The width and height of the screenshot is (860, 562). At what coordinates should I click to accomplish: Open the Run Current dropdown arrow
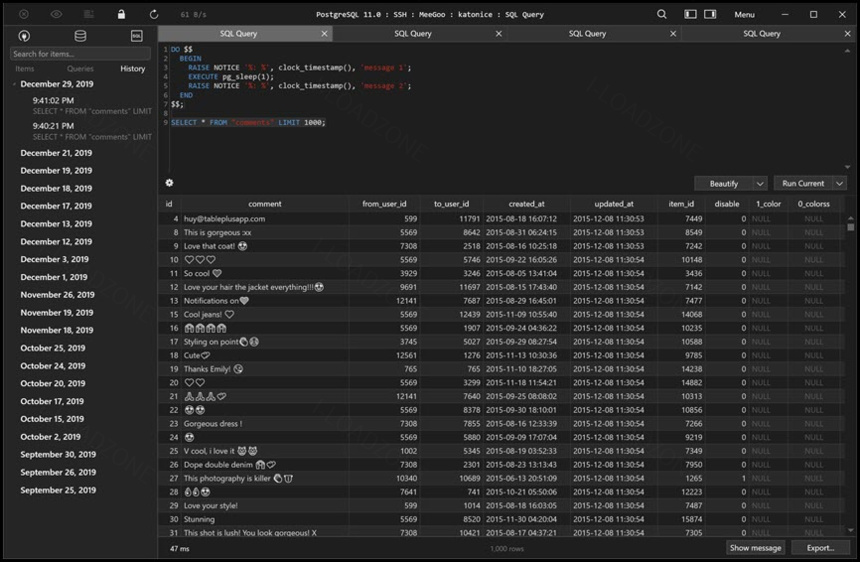click(840, 184)
